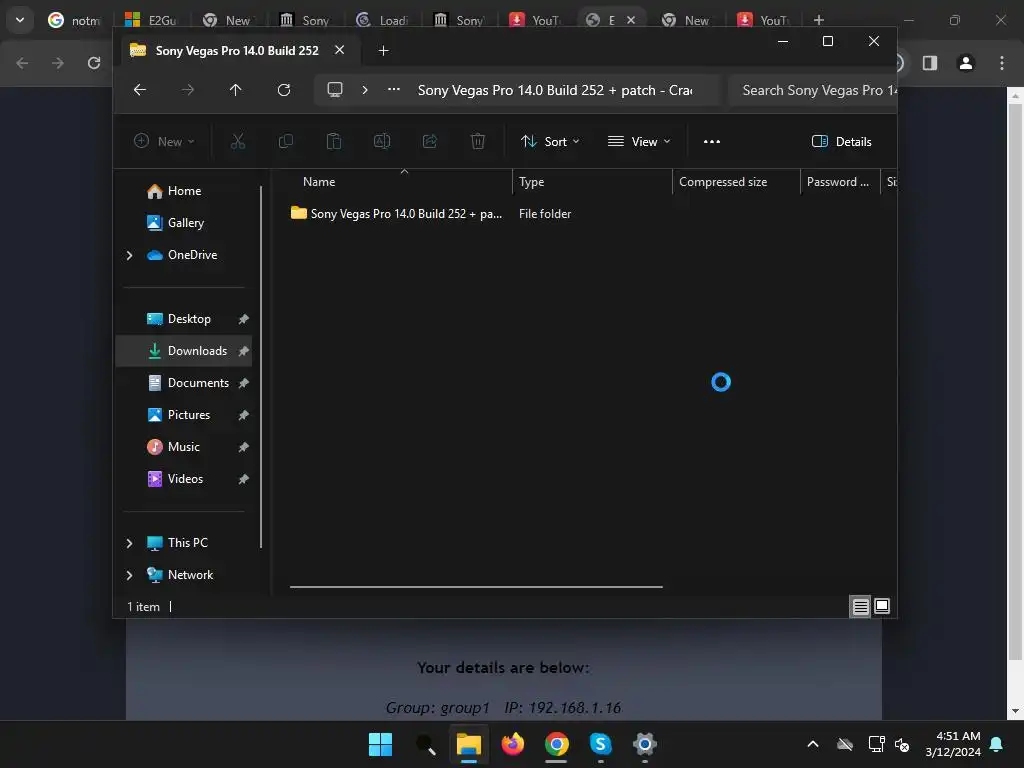
Task: Switch to the Loadi browser tab
Action: (383, 20)
